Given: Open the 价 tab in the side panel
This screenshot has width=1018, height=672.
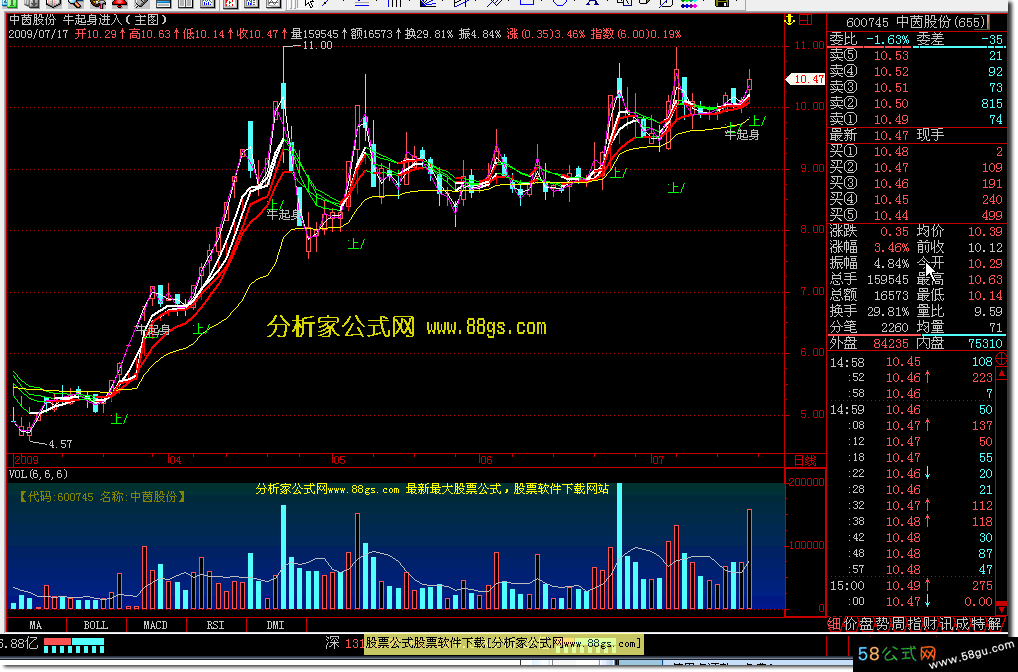Looking at the screenshot, I should click(850, 625).
